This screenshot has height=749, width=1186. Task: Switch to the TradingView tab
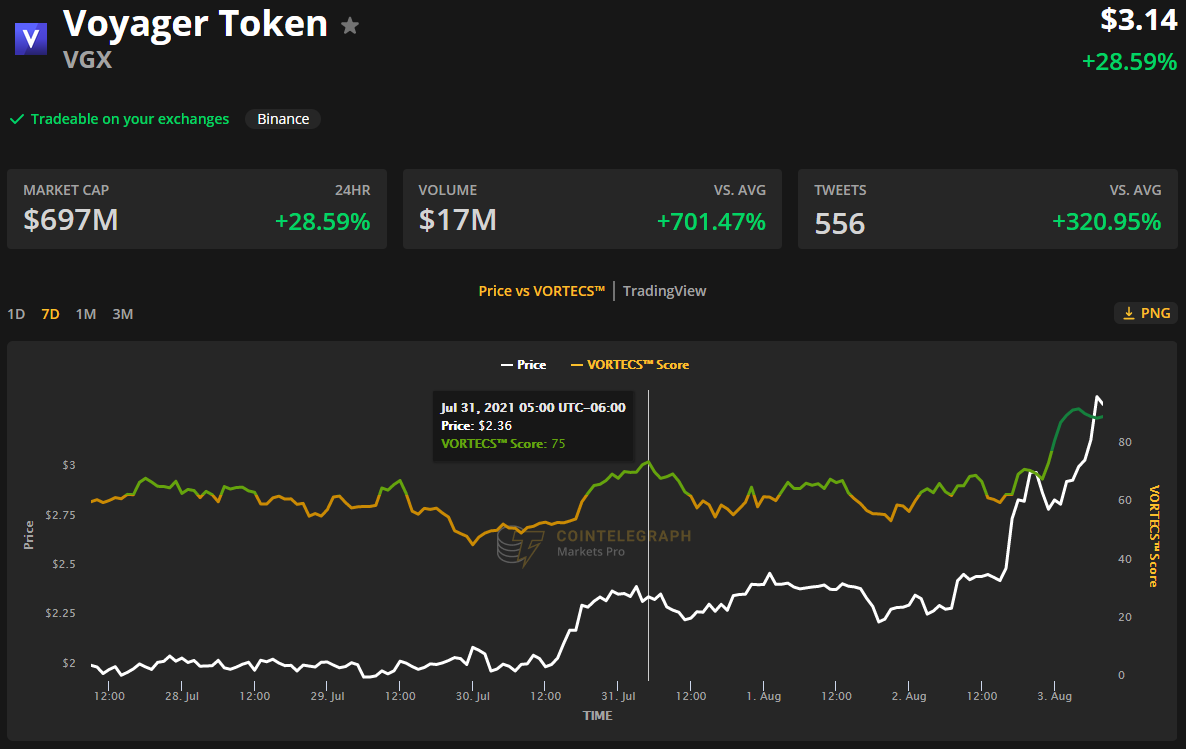coord(664,291)
